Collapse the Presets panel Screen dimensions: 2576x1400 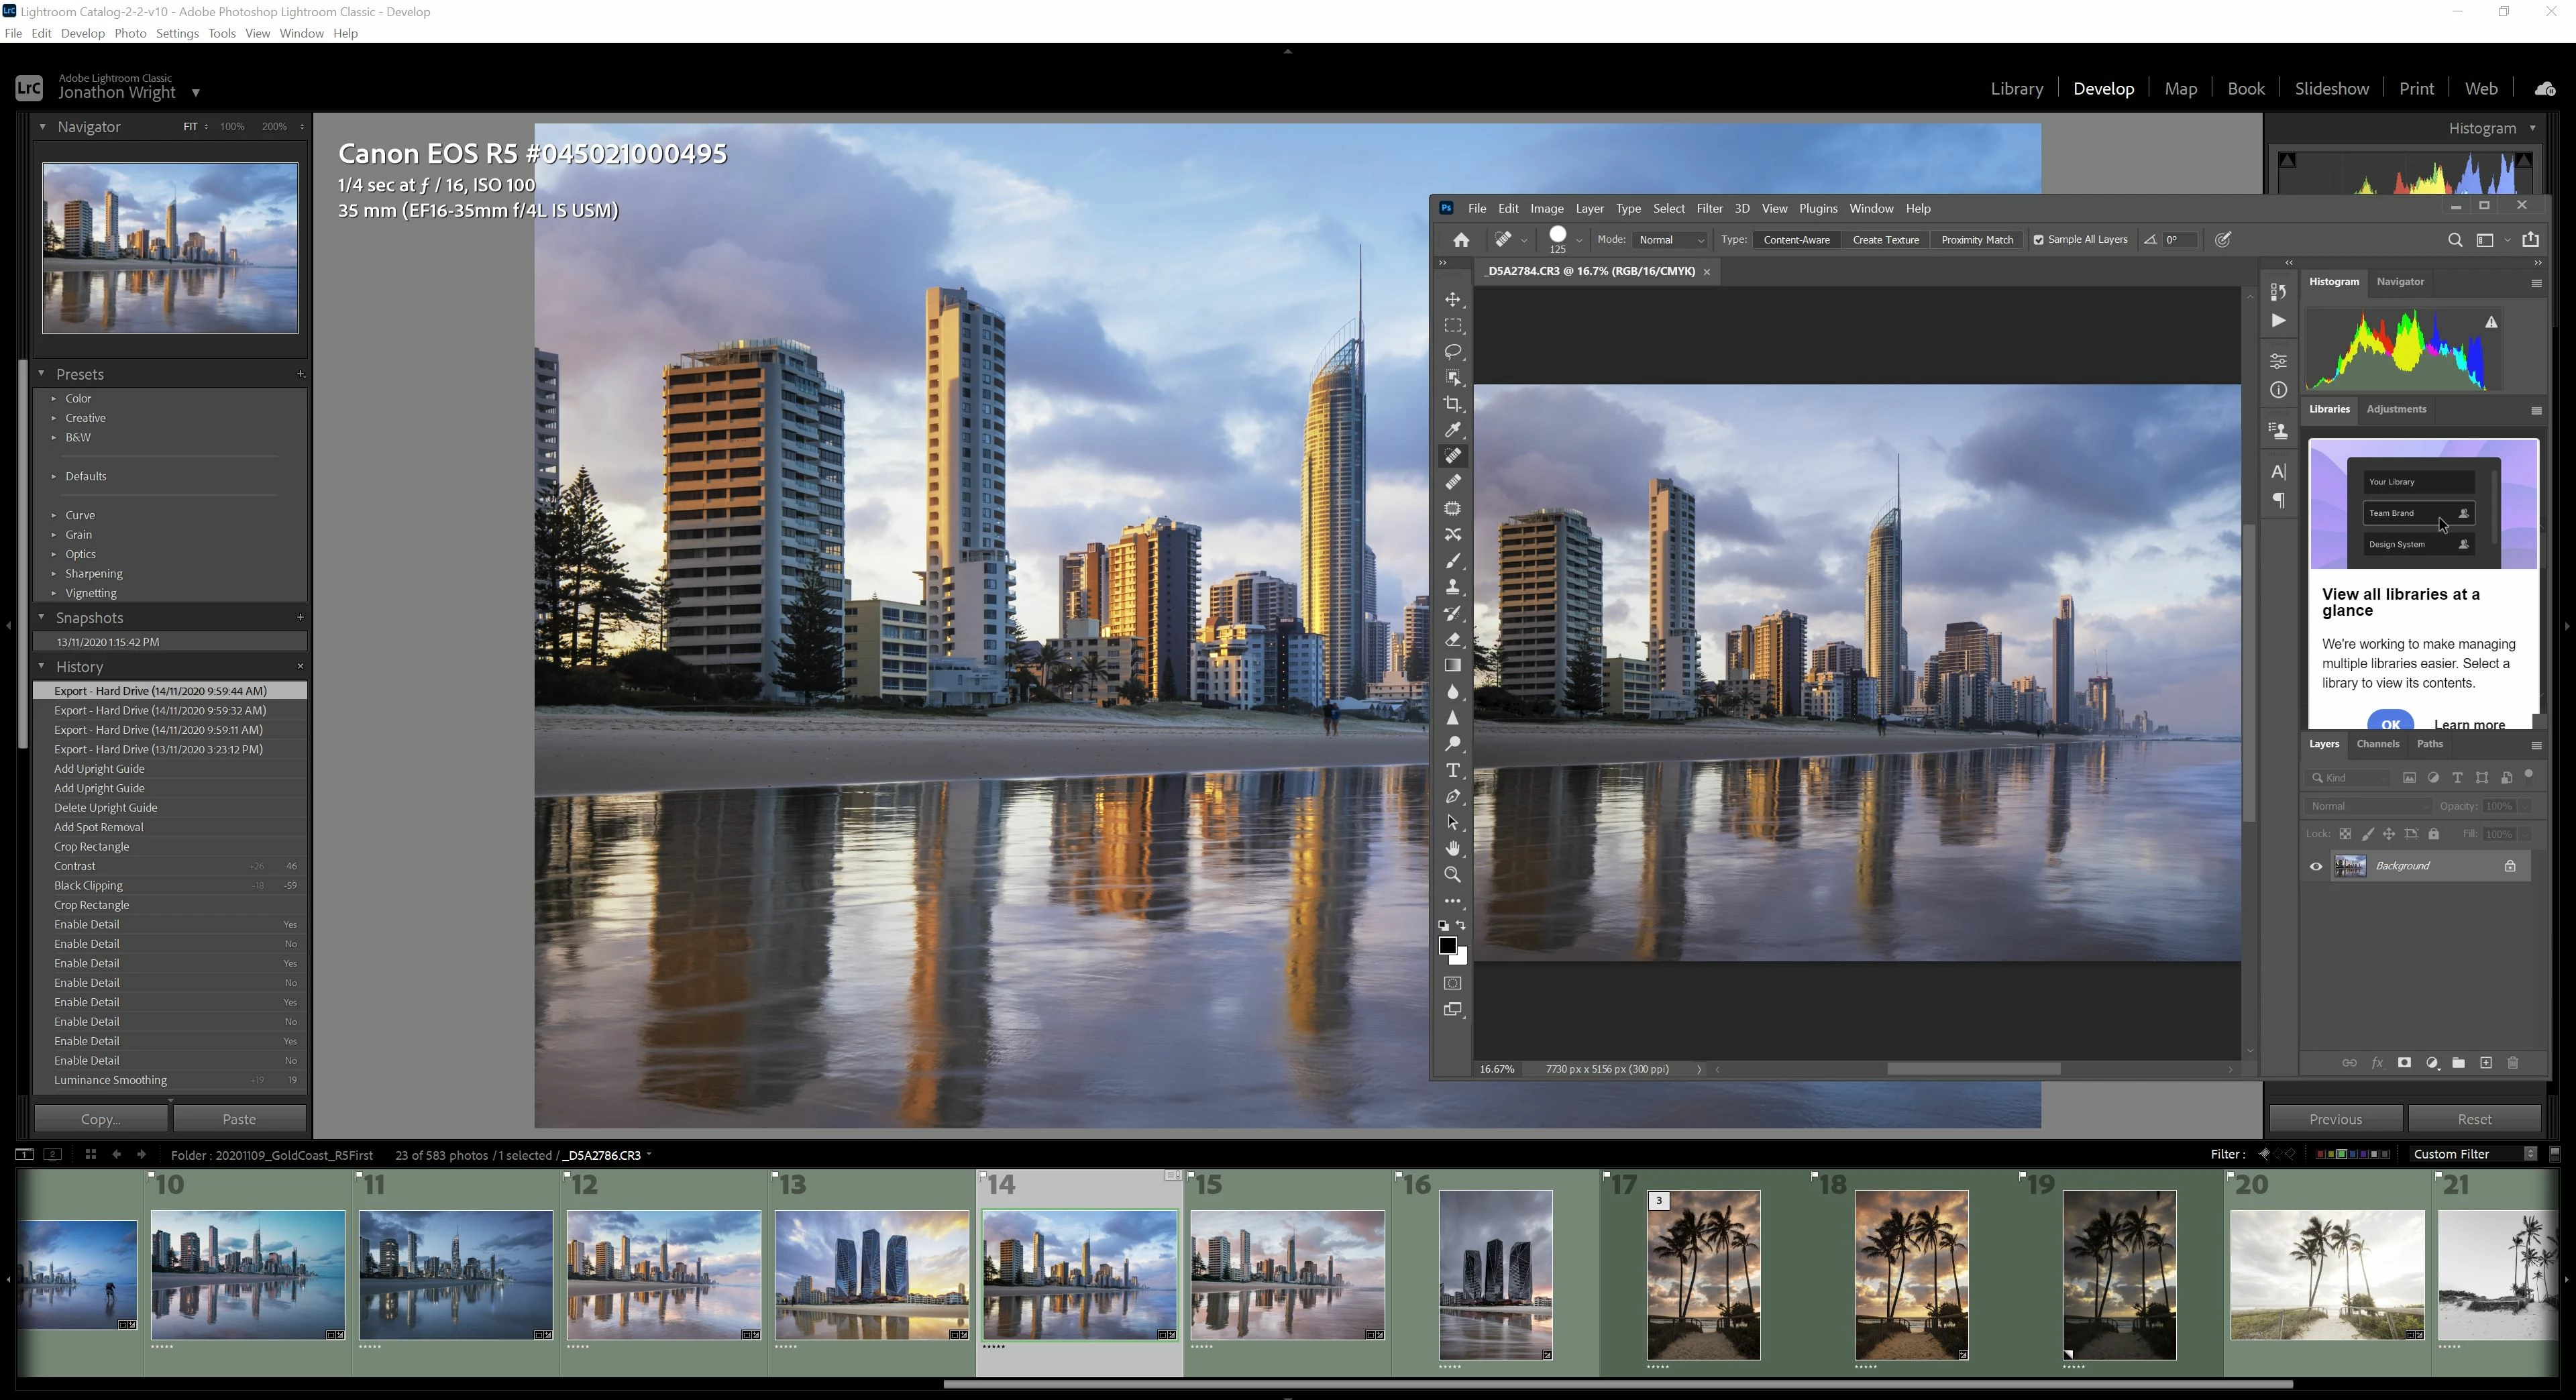(42, 374)
